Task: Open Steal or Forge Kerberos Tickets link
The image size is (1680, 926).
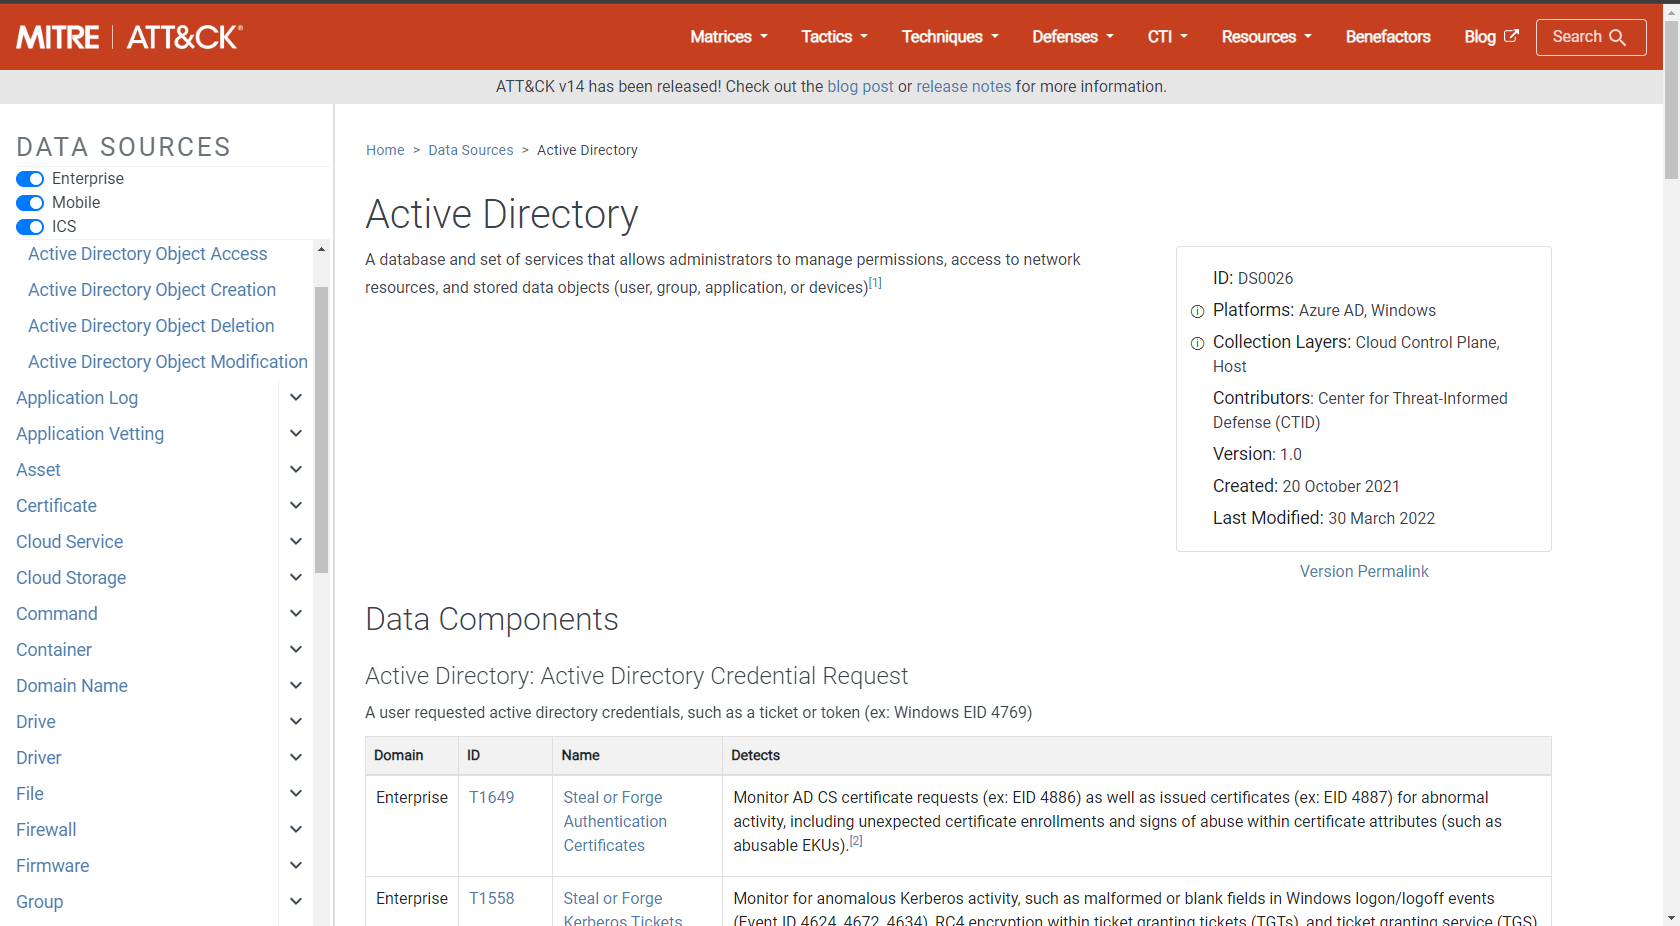Action: pos(623,909)
